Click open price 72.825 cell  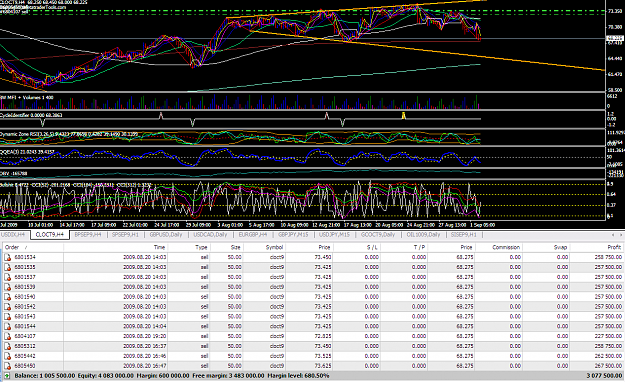[x=323, y=336]
